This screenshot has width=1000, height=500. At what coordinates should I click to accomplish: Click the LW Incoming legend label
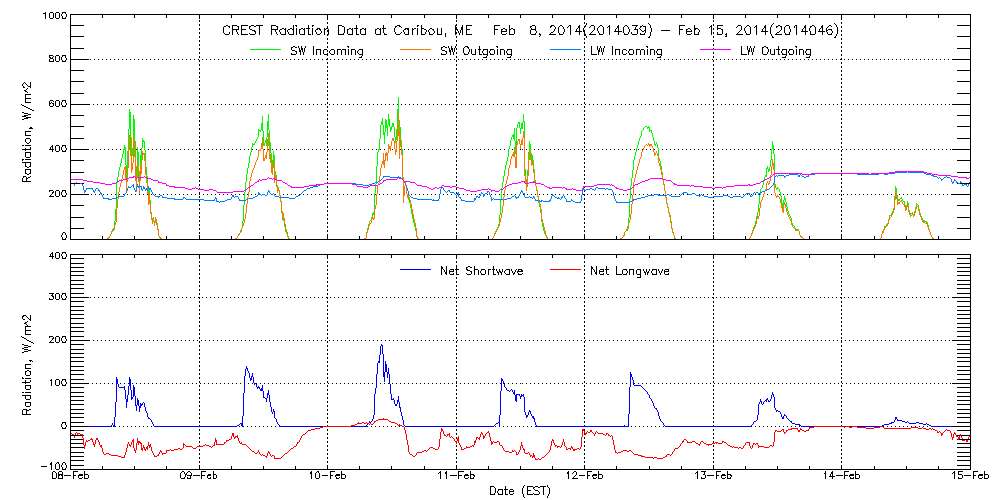pos(626,51)
